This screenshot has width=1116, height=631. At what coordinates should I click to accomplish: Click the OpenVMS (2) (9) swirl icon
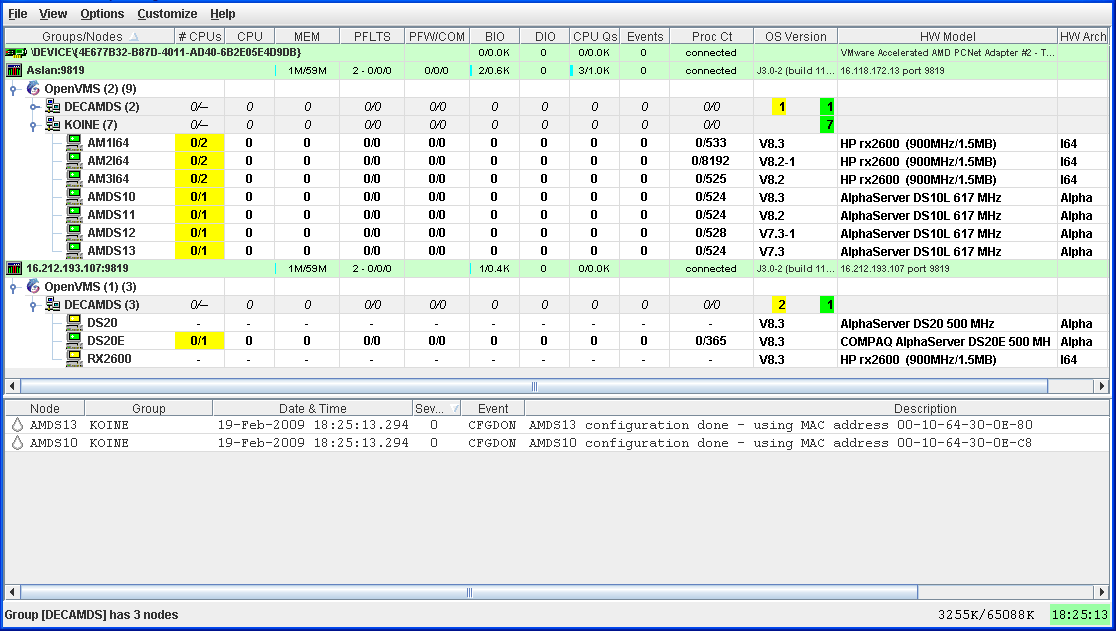point(33,88)
